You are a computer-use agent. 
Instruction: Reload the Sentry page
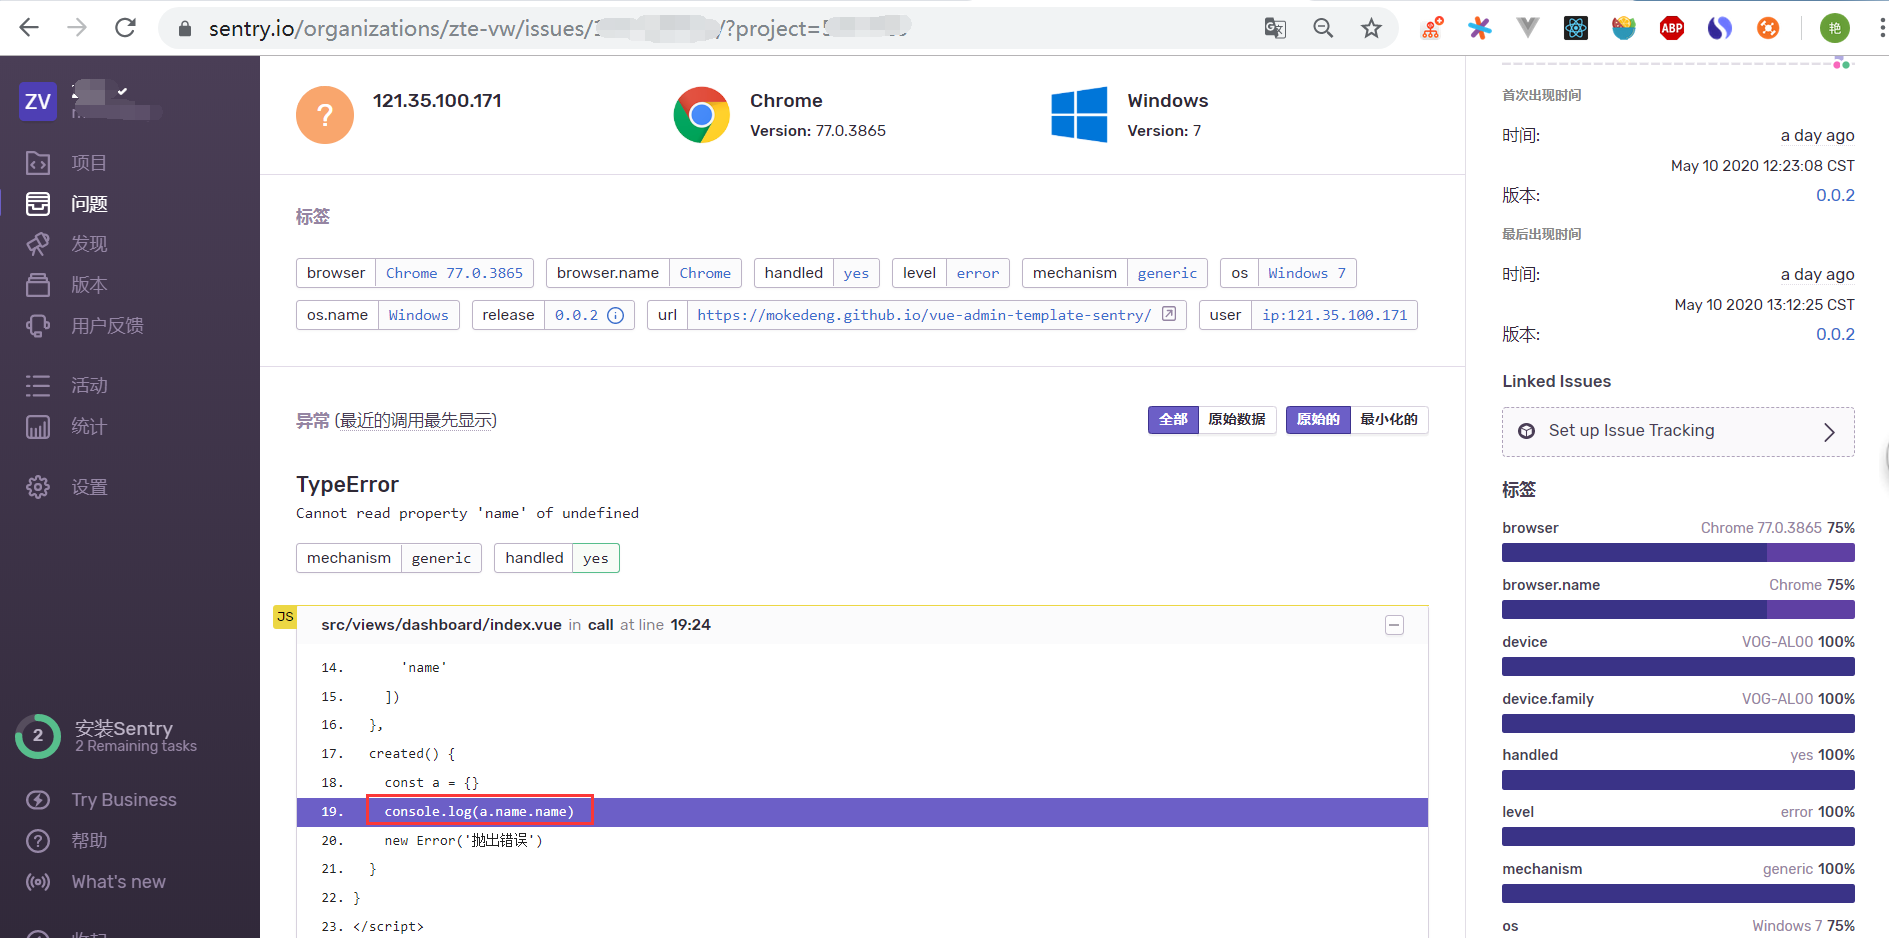pos(125,28)
